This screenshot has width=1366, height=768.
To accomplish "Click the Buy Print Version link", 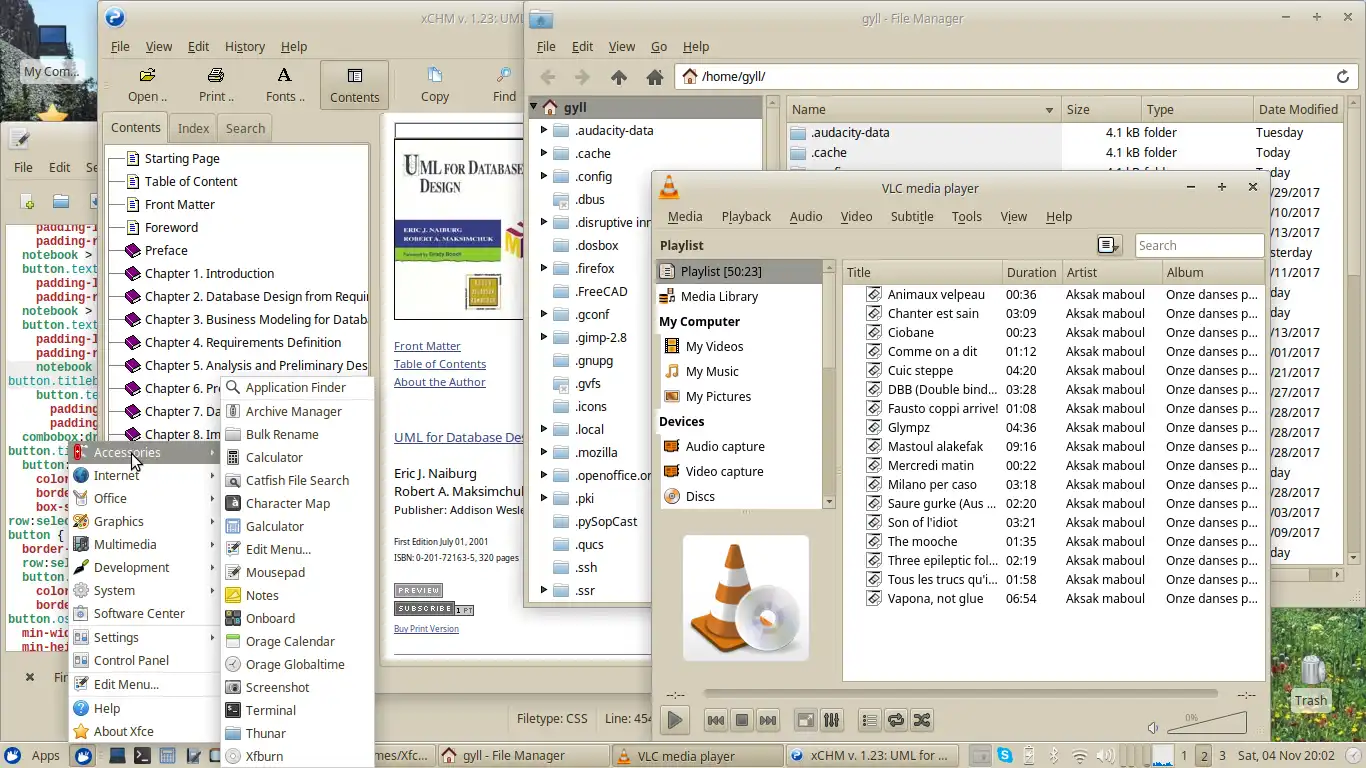I will click(x=426, y=629).
